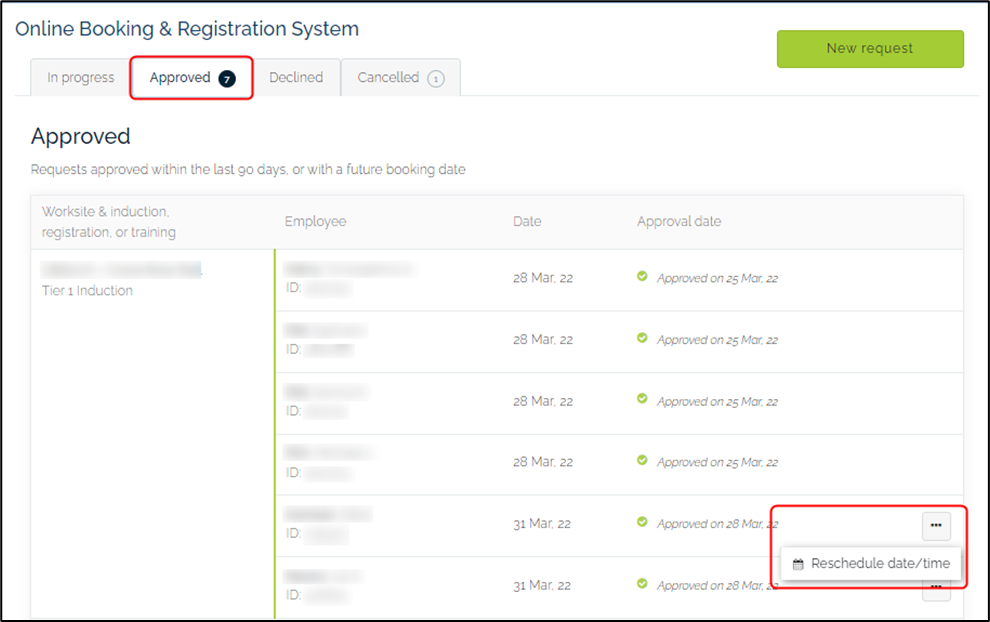Click the Employee column header
The width and height of the screenshot is (990, 622).
(315, 221)
